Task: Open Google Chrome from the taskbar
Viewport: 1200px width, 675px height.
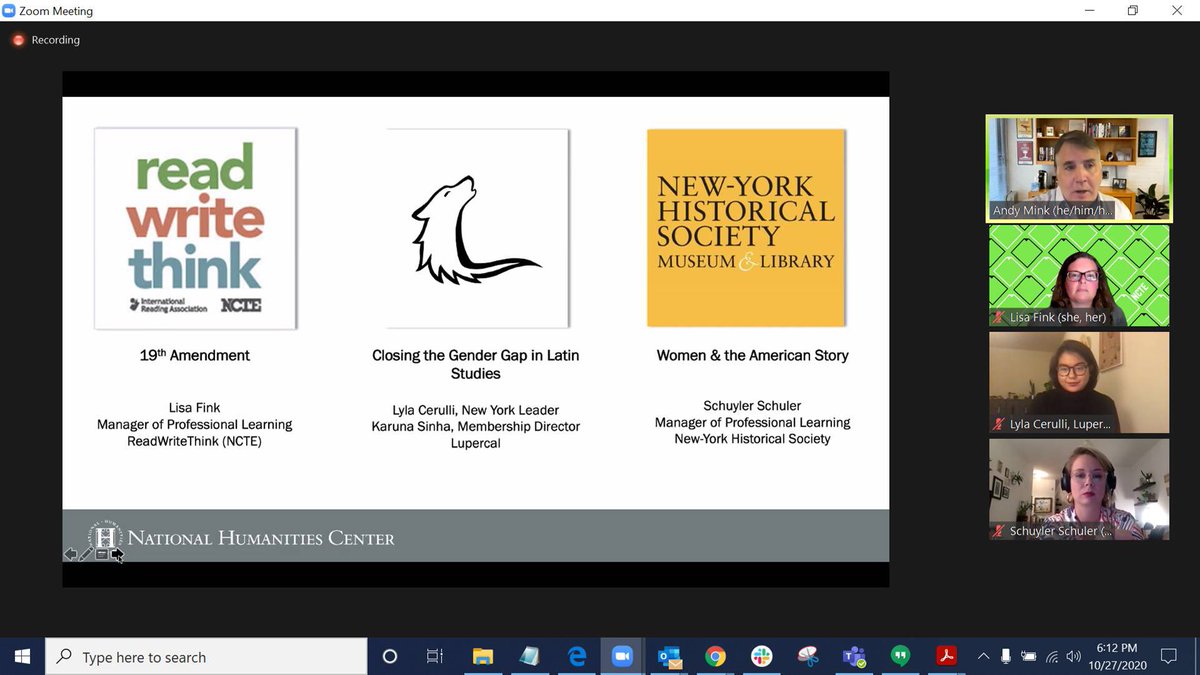Action: [715, 657]
